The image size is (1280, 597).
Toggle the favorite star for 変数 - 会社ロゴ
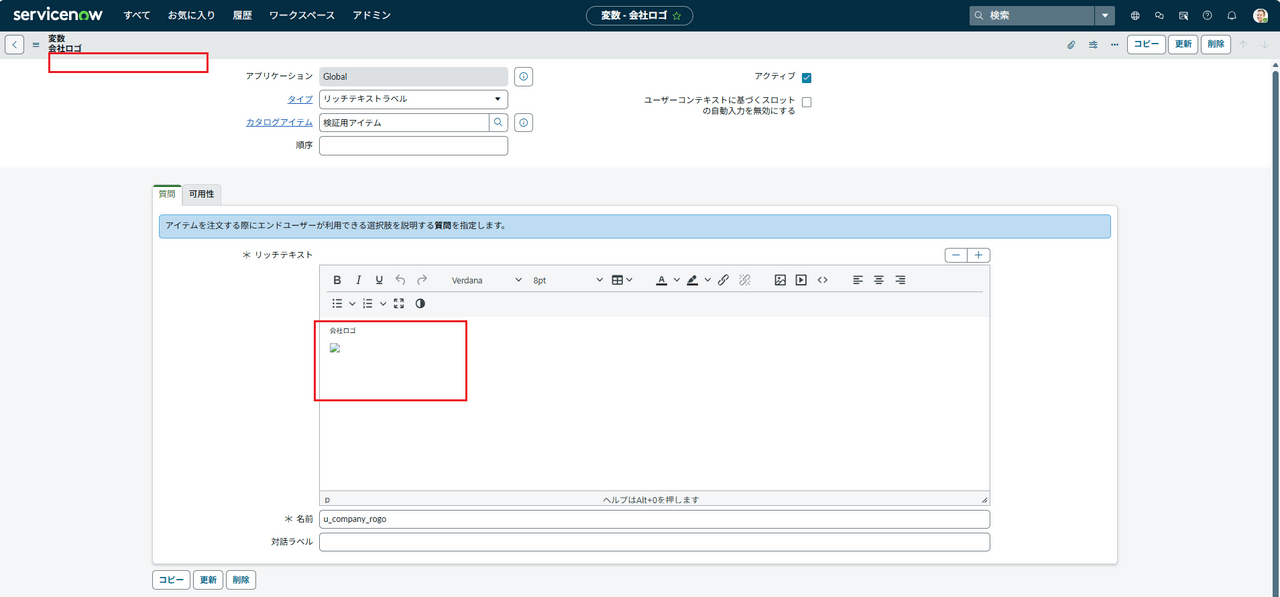click(677, 16)
